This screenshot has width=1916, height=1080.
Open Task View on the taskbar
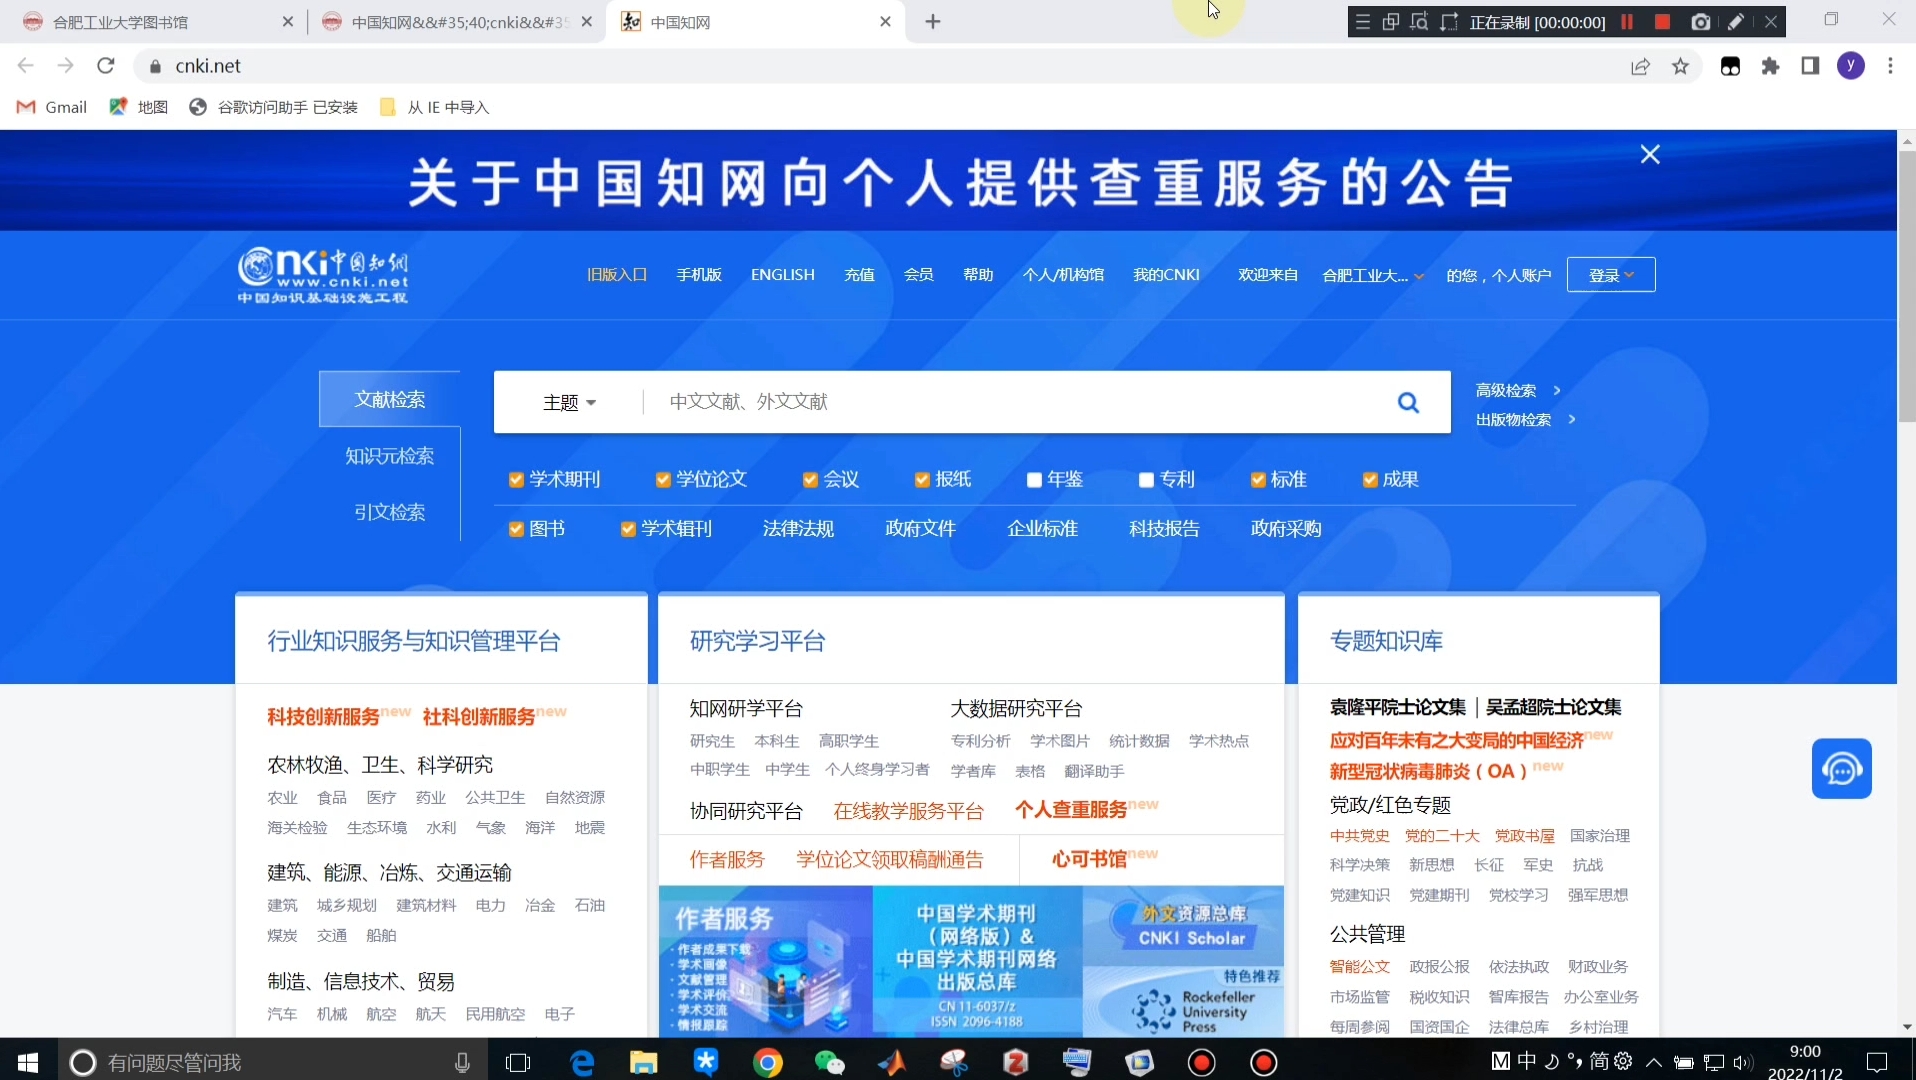(518, 1062)
